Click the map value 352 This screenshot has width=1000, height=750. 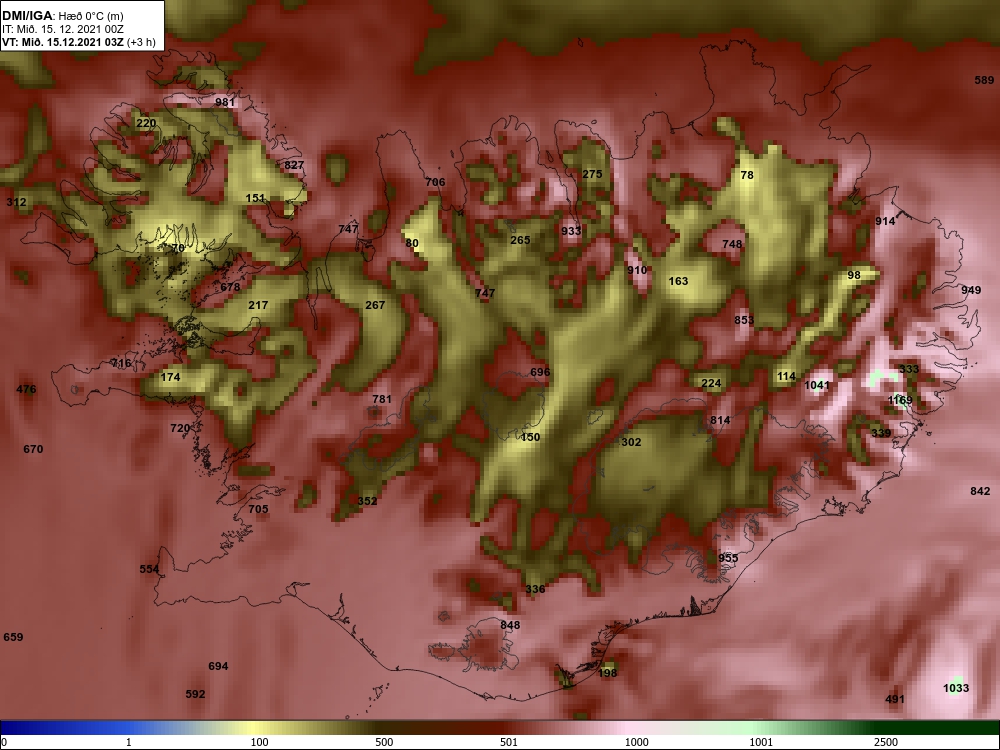point(367,501)
